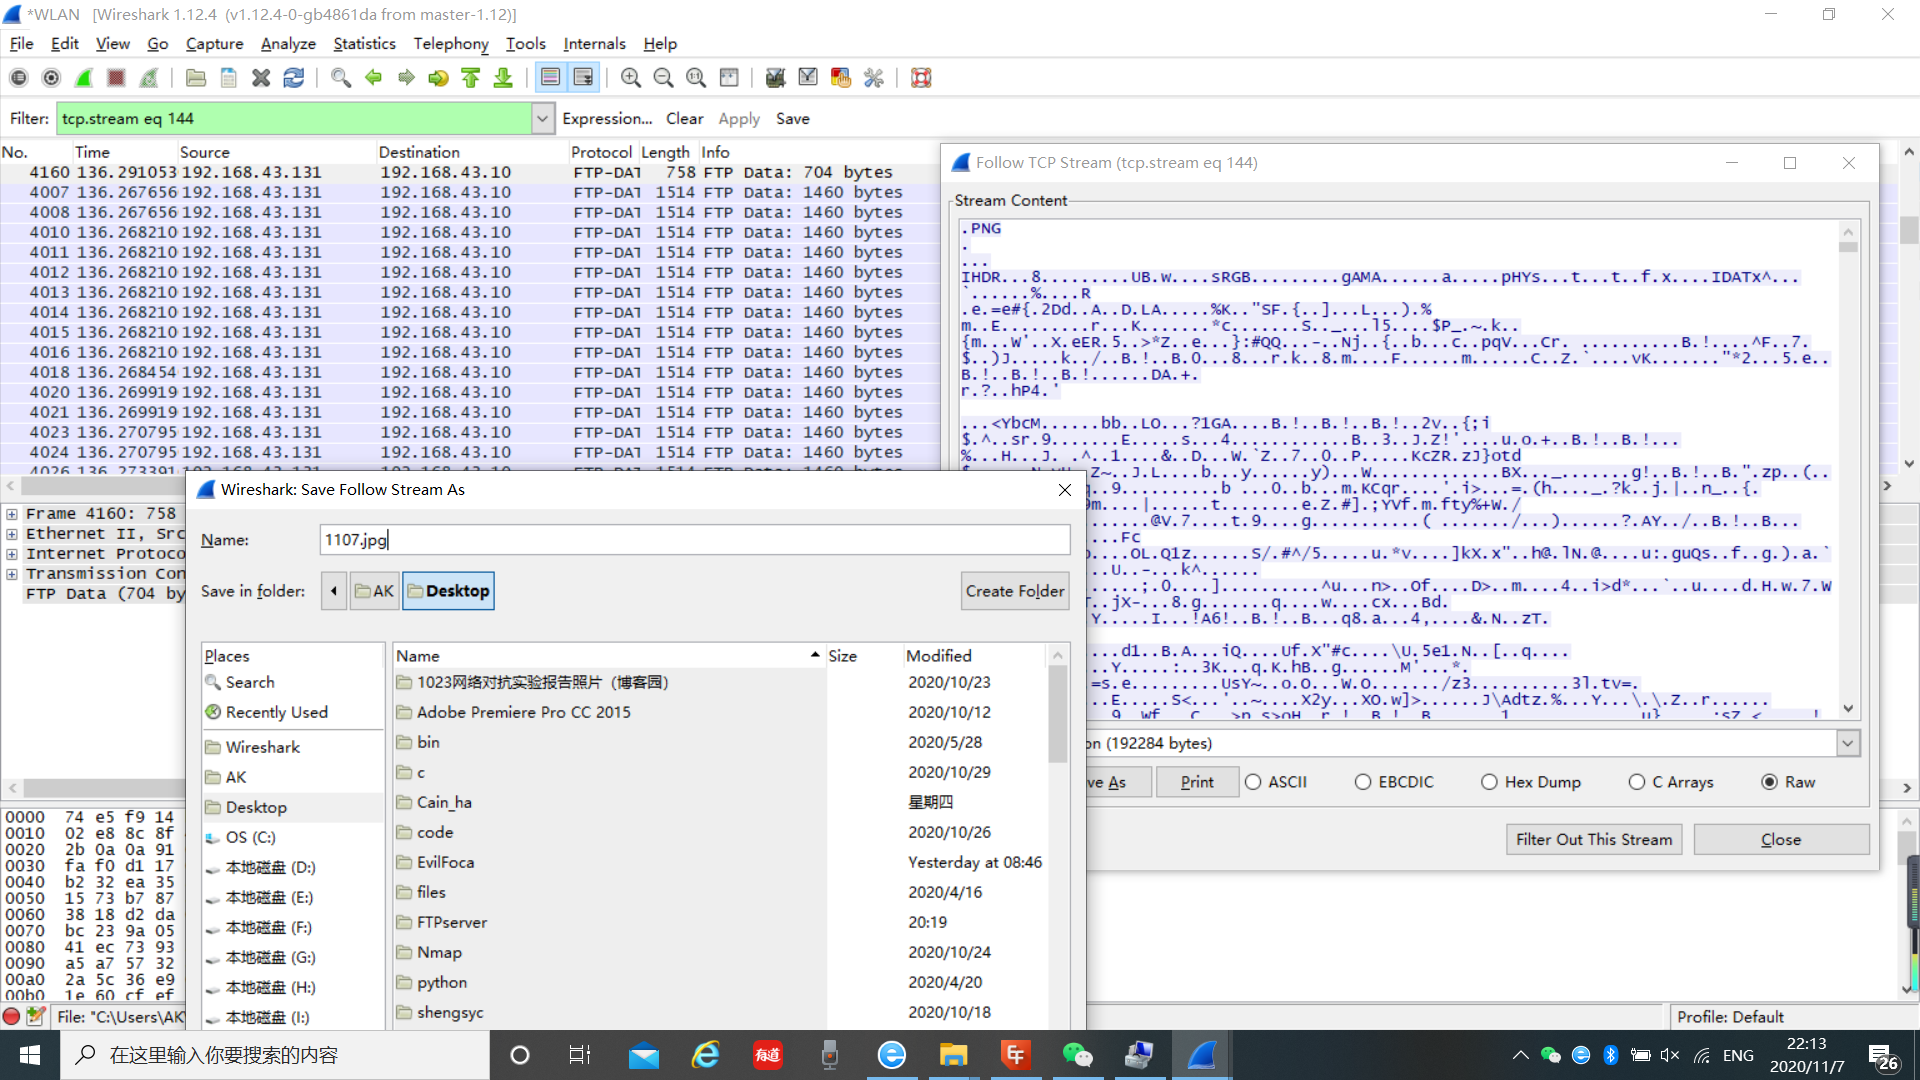1920x1080 pixels.
Task: Choose the C Arrays radio button
Action: (x=1637, y=782)
